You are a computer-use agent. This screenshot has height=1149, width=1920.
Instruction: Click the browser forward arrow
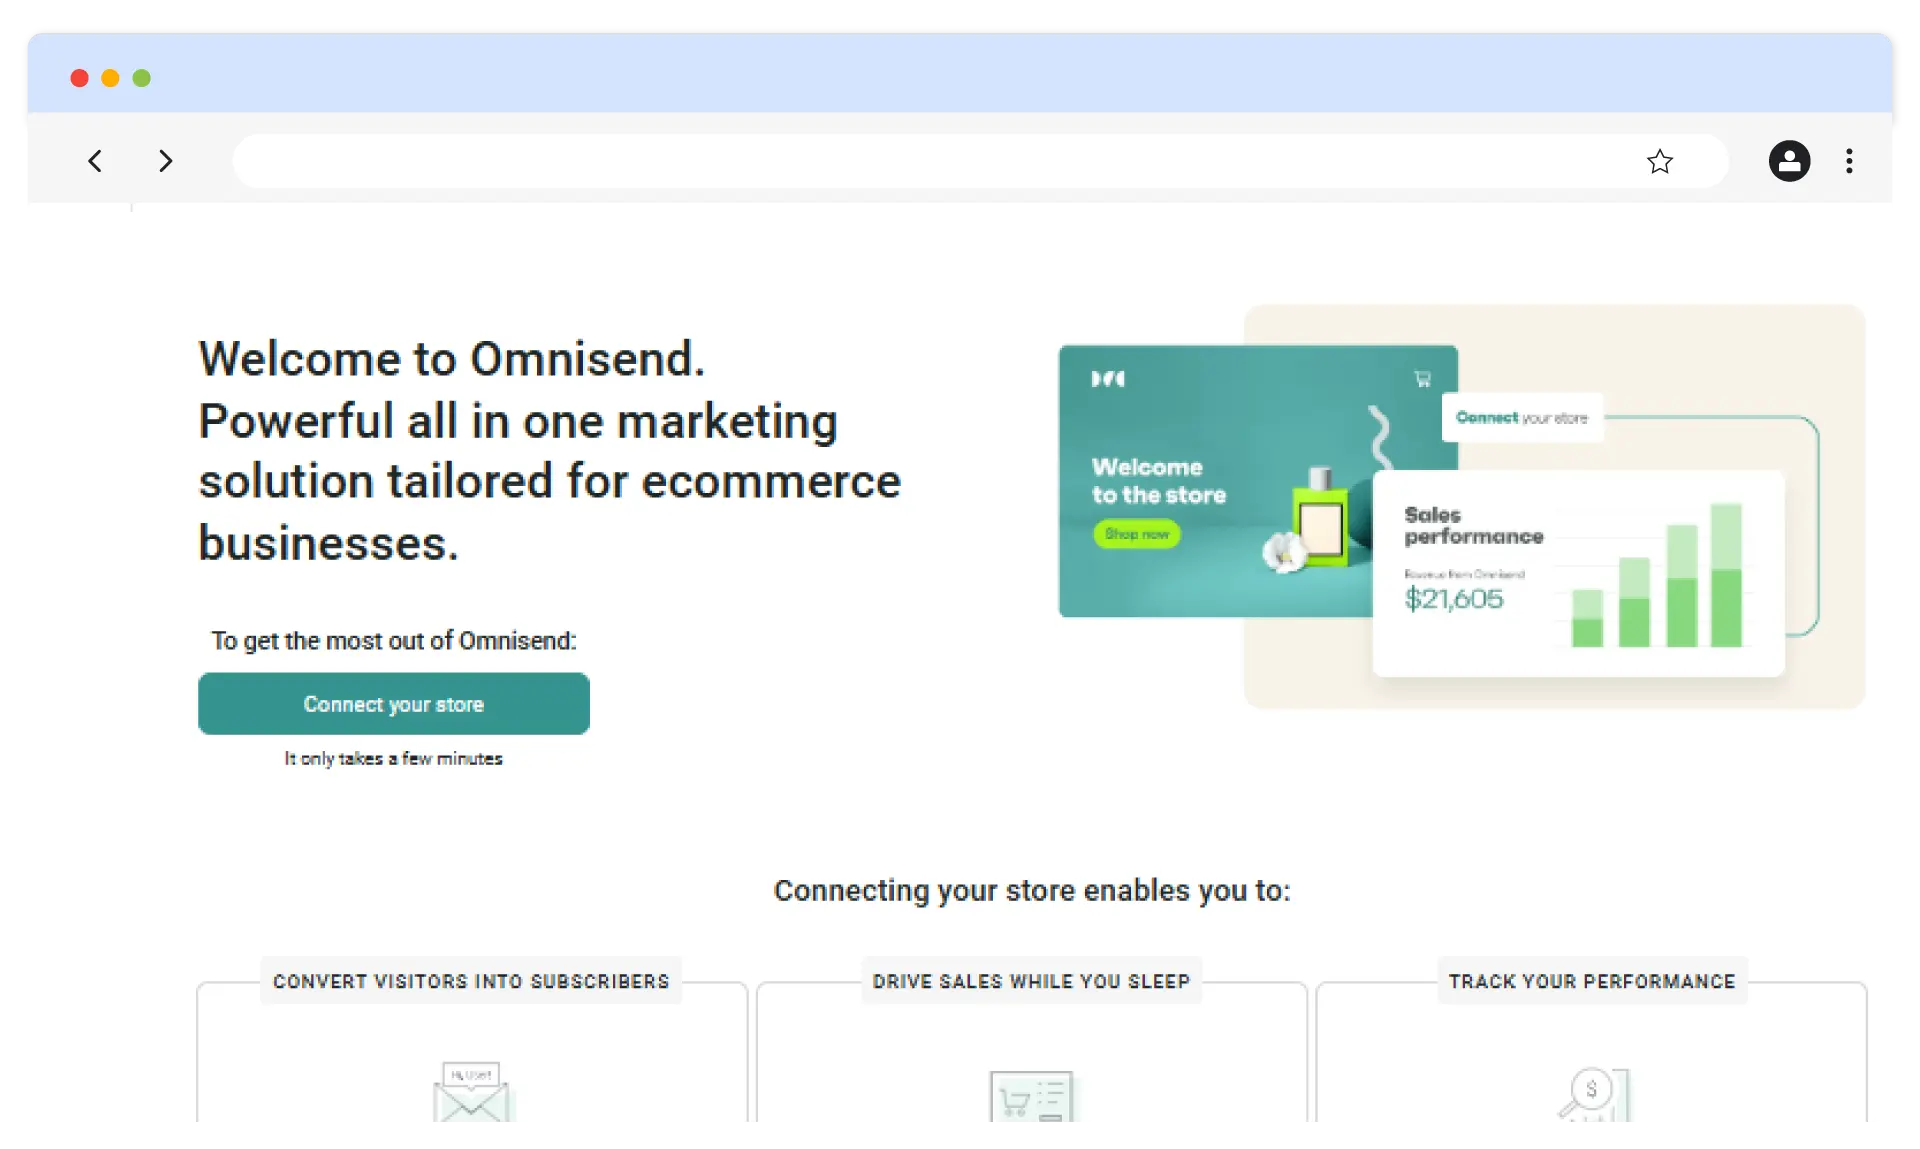click(166, 161)
